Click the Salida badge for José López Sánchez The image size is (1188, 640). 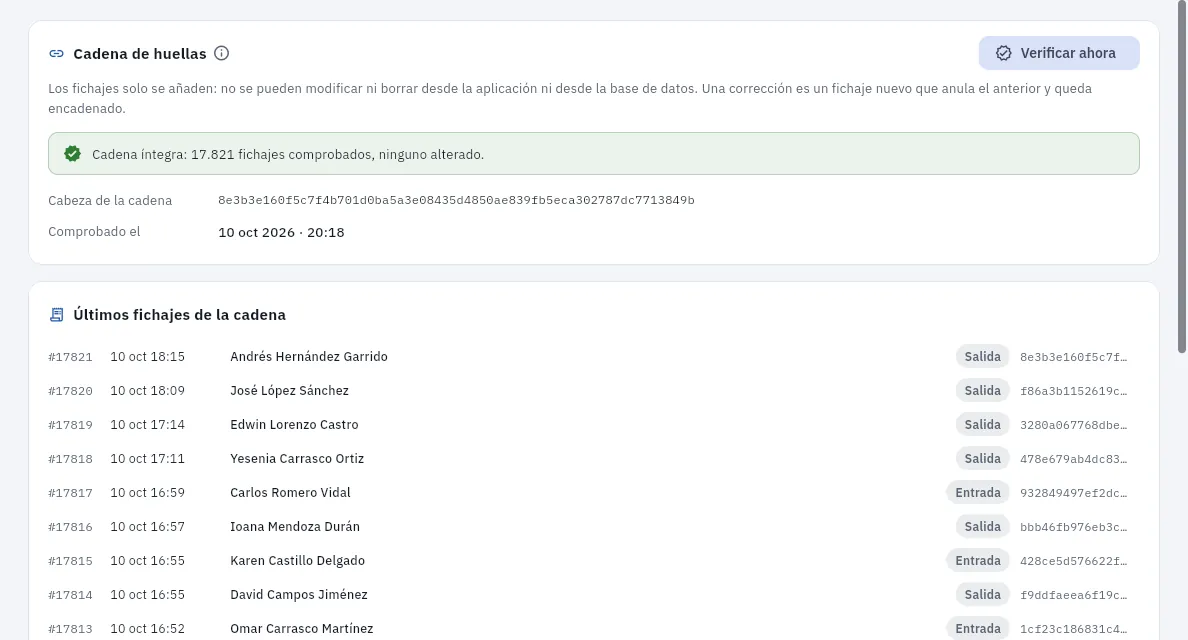click(x=982, y=391)
